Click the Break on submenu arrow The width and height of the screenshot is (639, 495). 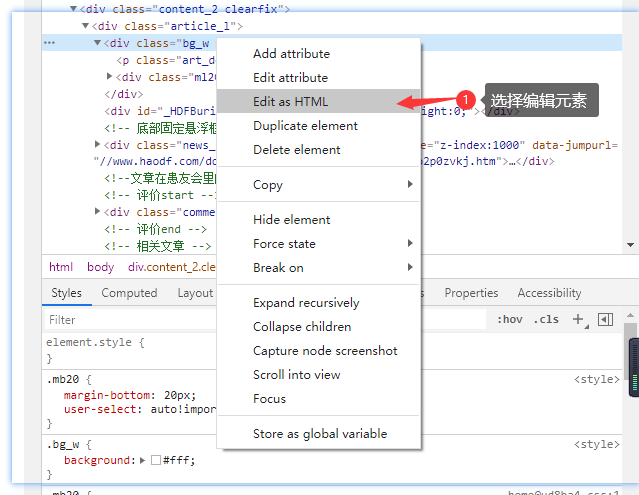[410, 268]
